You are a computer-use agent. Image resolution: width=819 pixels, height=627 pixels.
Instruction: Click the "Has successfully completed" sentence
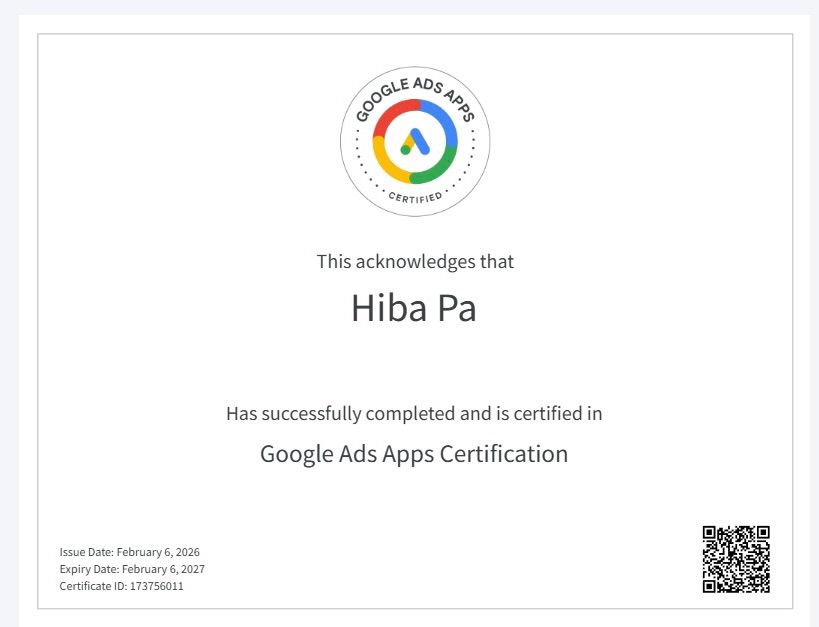point(414,413)
